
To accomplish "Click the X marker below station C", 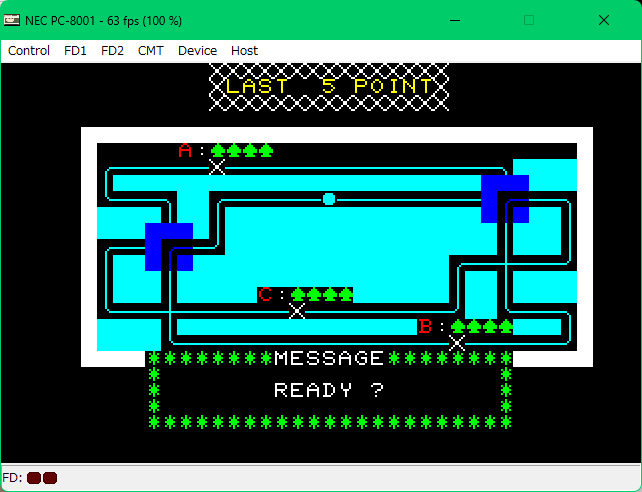I will coord(297,311).
